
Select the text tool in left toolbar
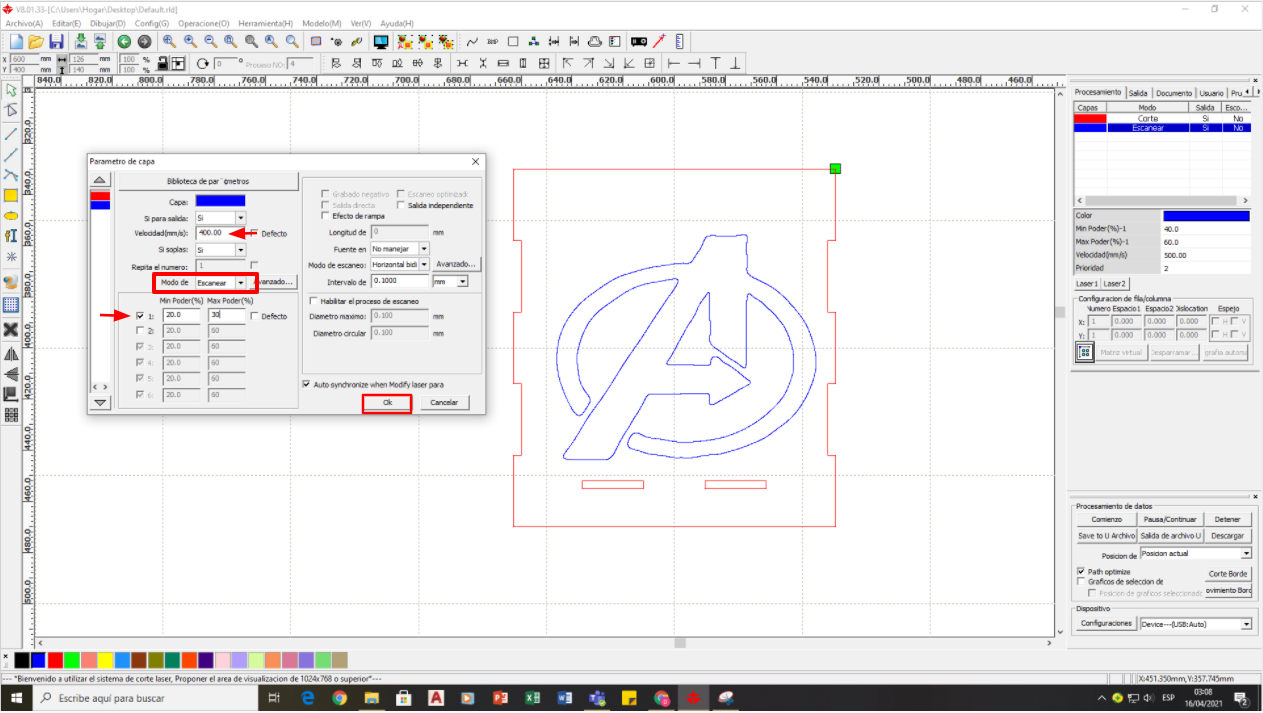point(11,236)
